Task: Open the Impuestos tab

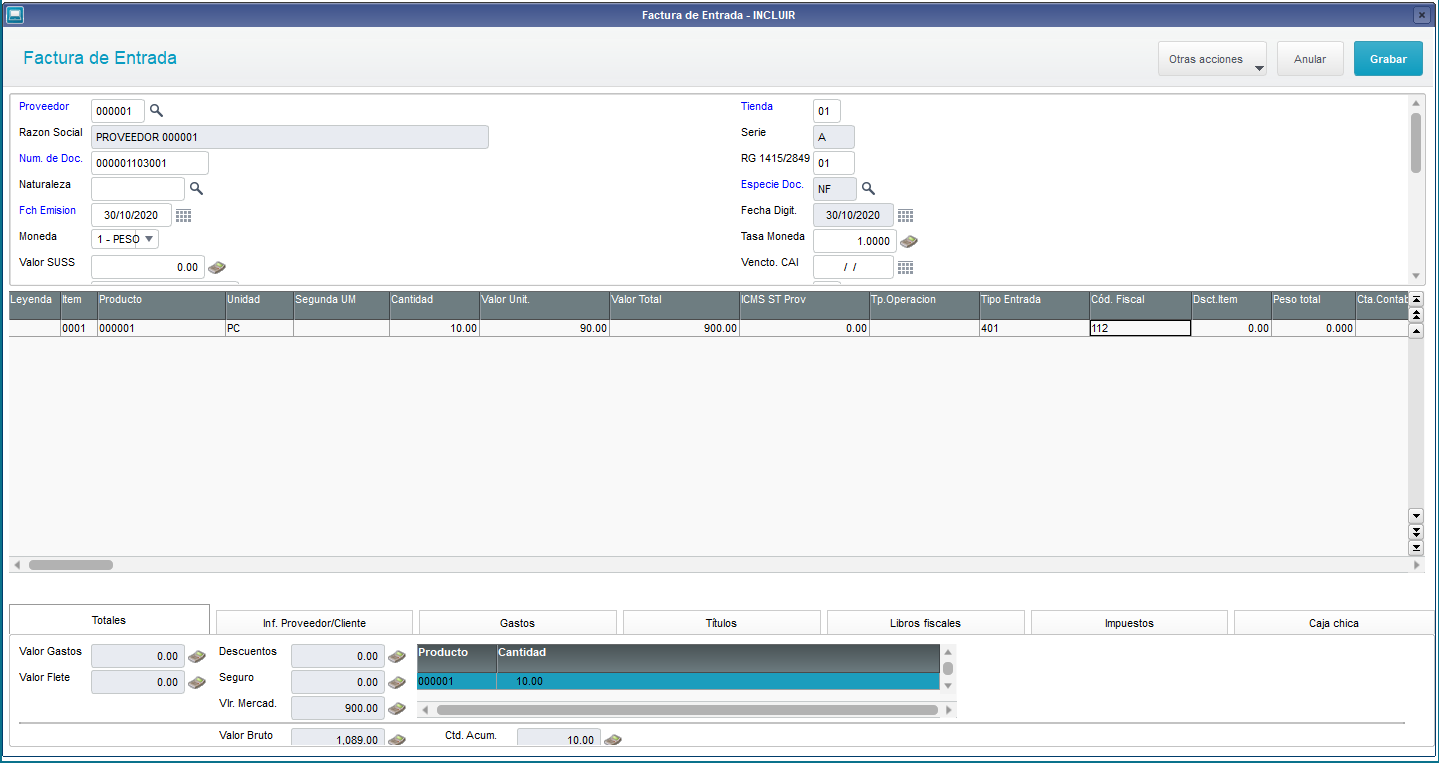Action: pyautogui.click(x=1129, y=623)
